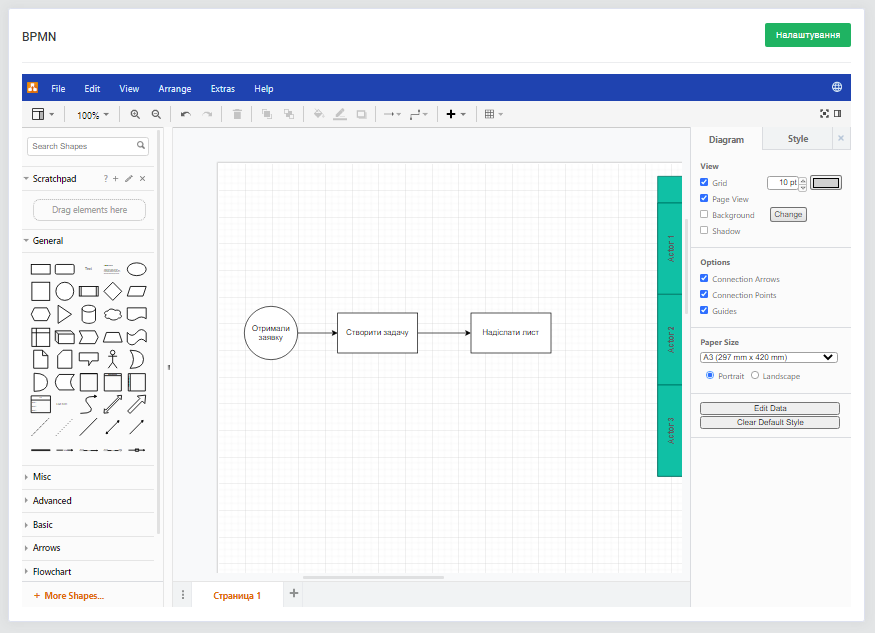Disable the Grid checkbox
875x633 pixels.
pos(704,183)
